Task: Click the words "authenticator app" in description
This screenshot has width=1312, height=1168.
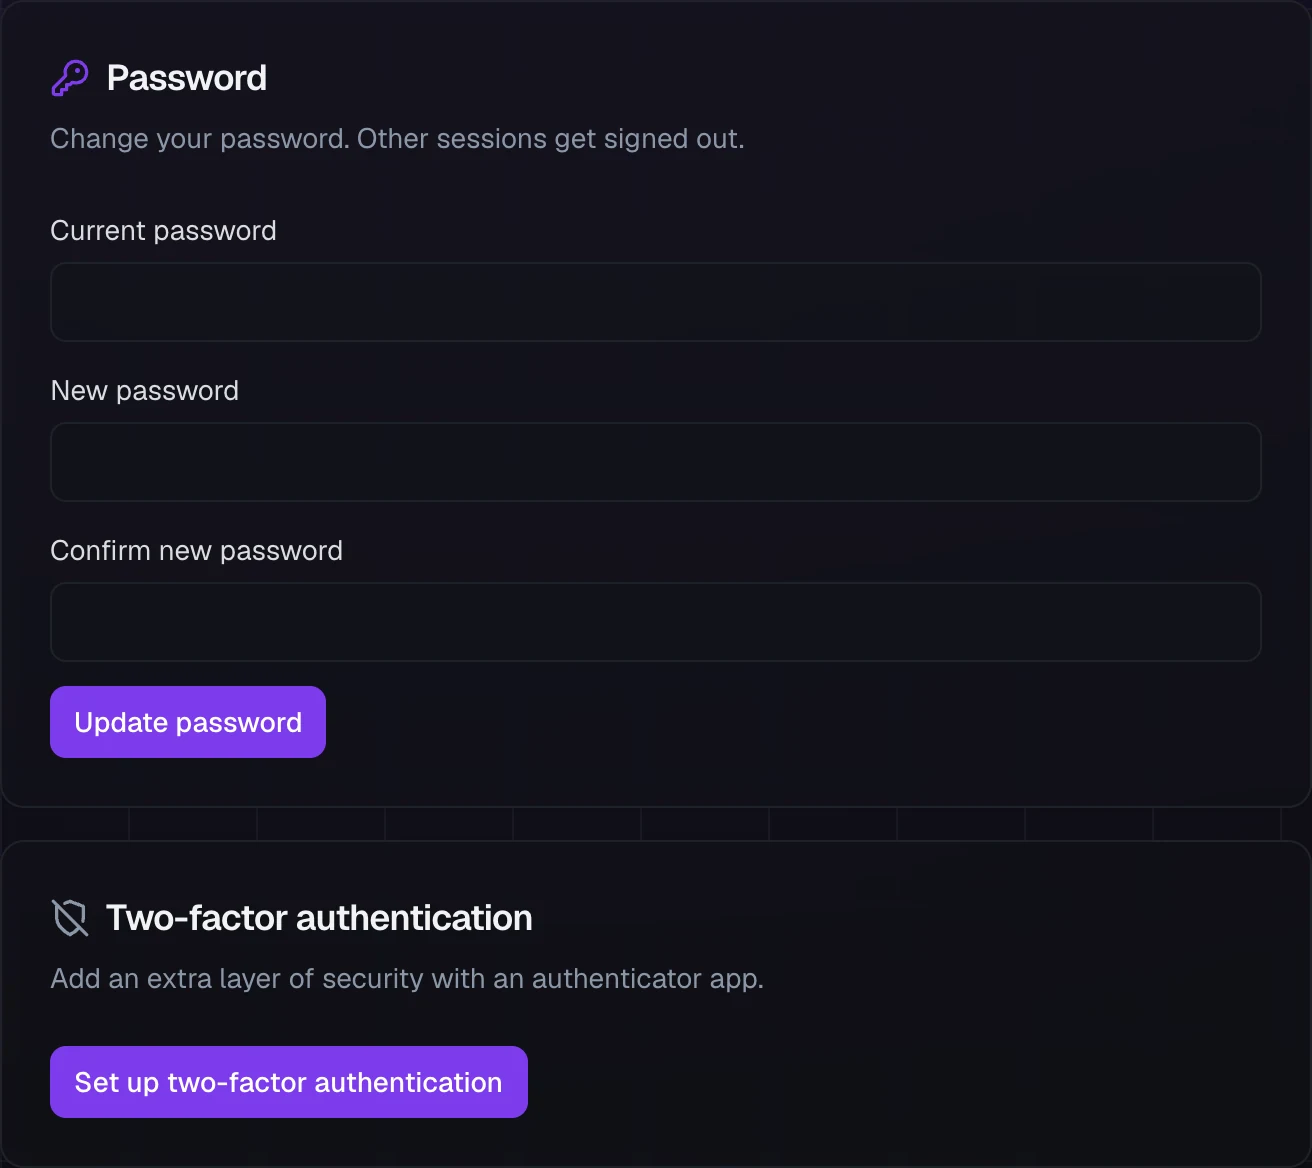Action: pyautogui.click(x=646, y=979)
